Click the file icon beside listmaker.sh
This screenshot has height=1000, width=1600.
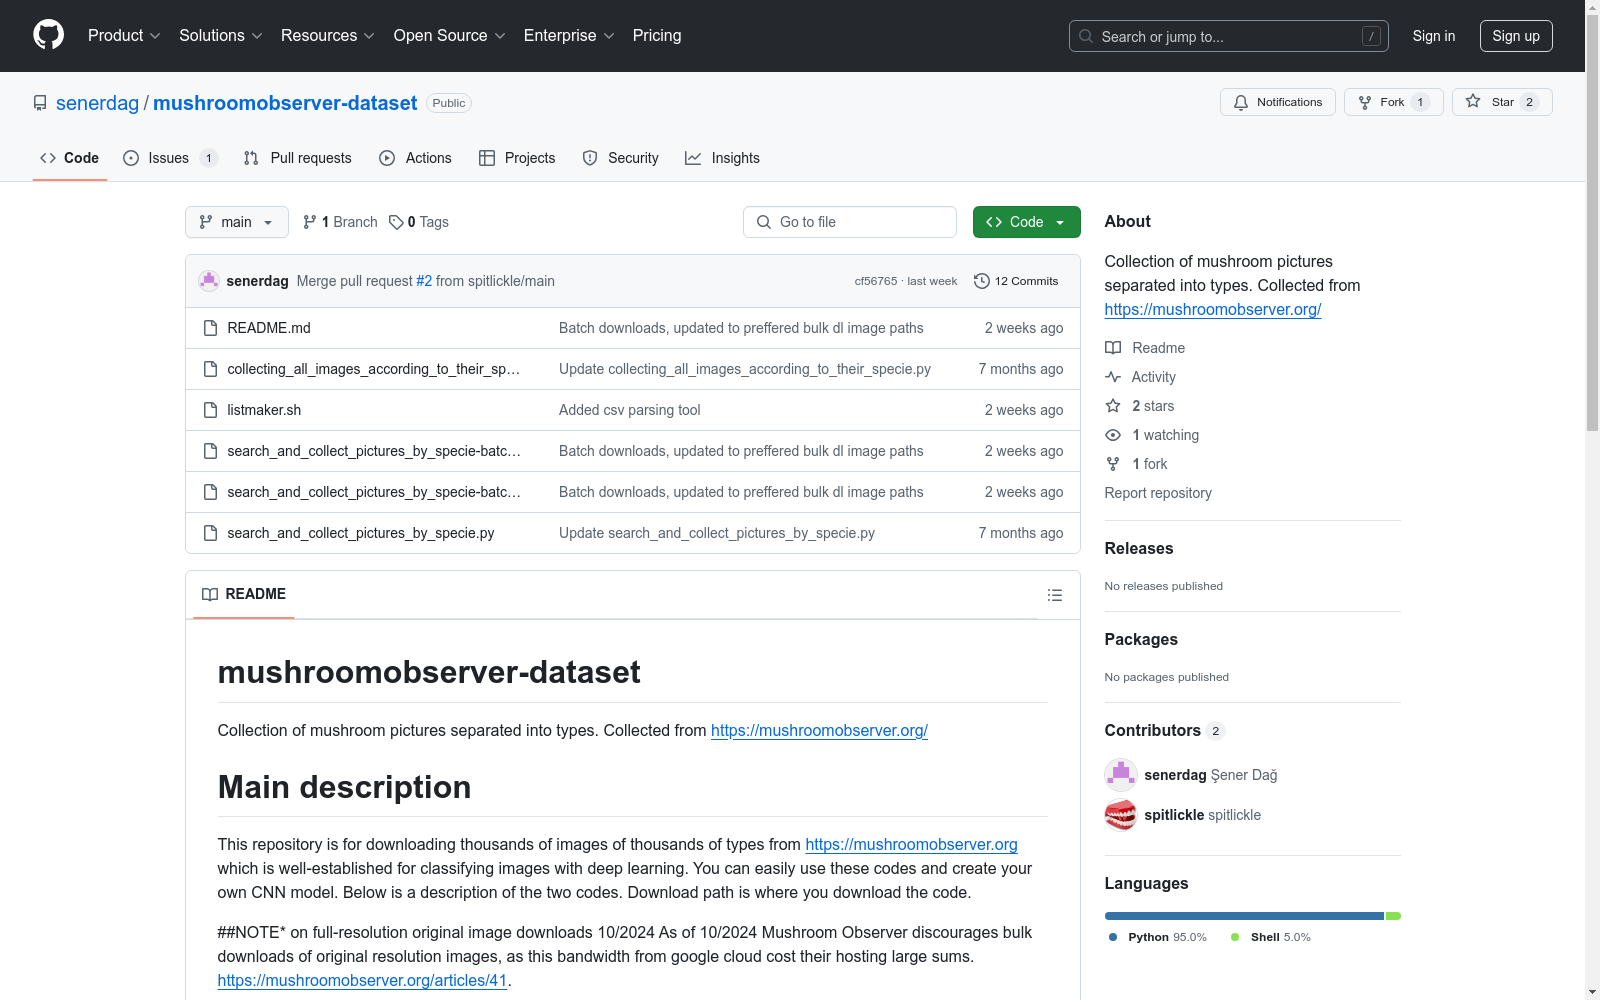[210, 410]
